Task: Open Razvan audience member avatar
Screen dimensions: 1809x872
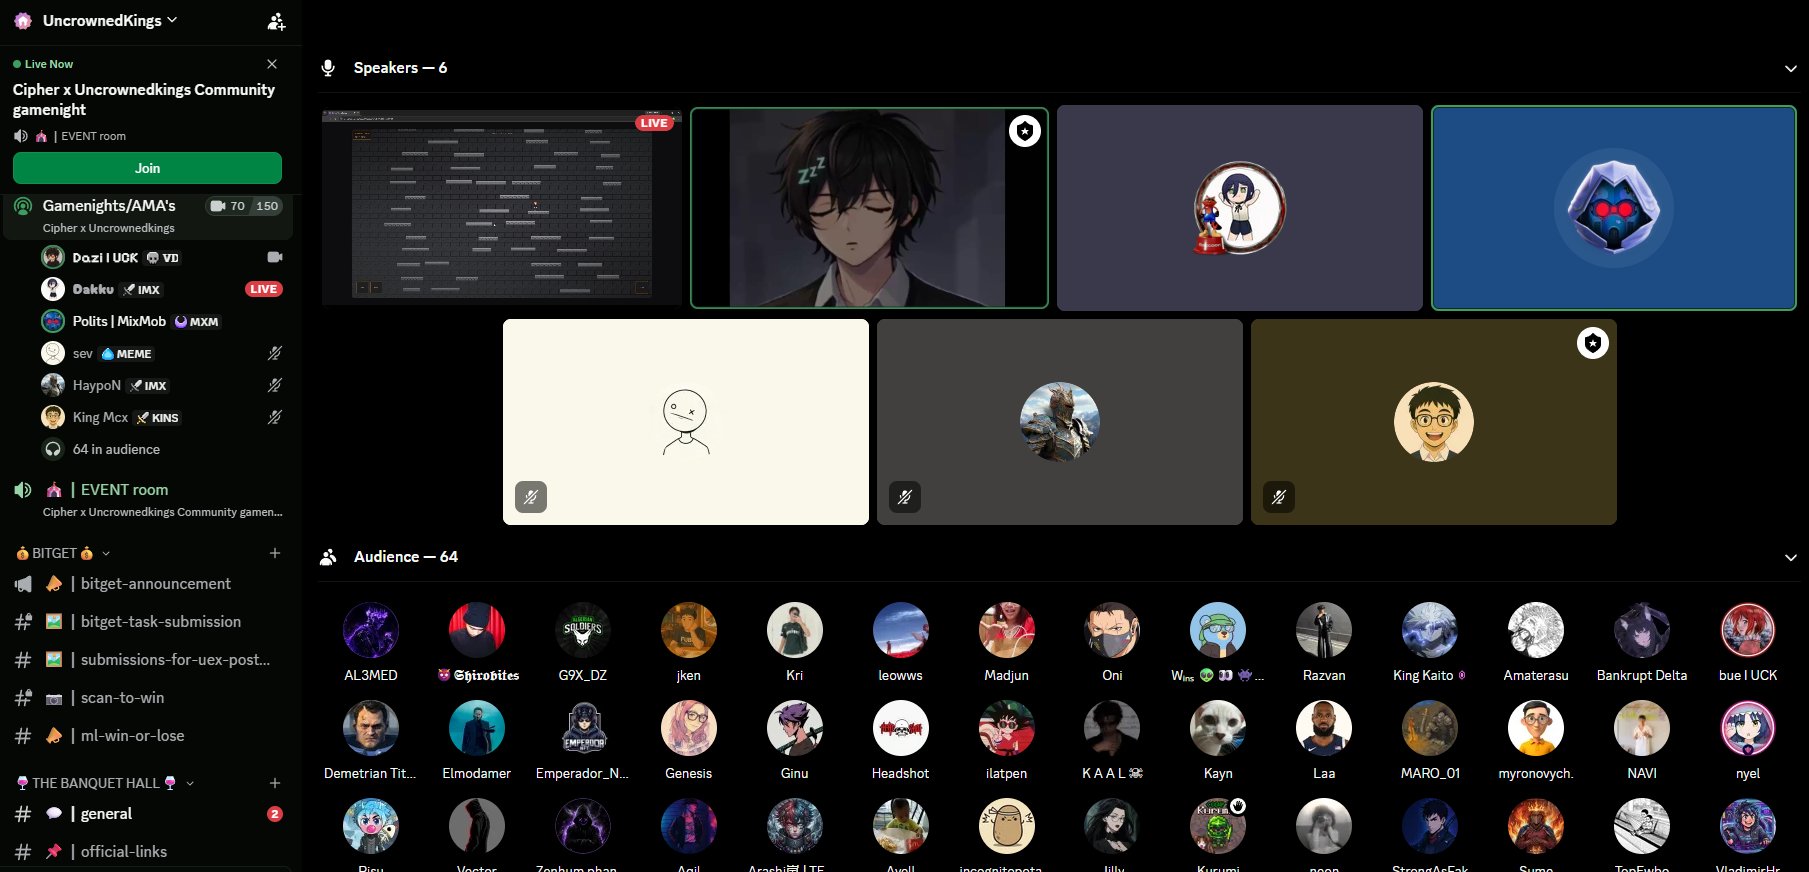Action: coord(1324,630)
